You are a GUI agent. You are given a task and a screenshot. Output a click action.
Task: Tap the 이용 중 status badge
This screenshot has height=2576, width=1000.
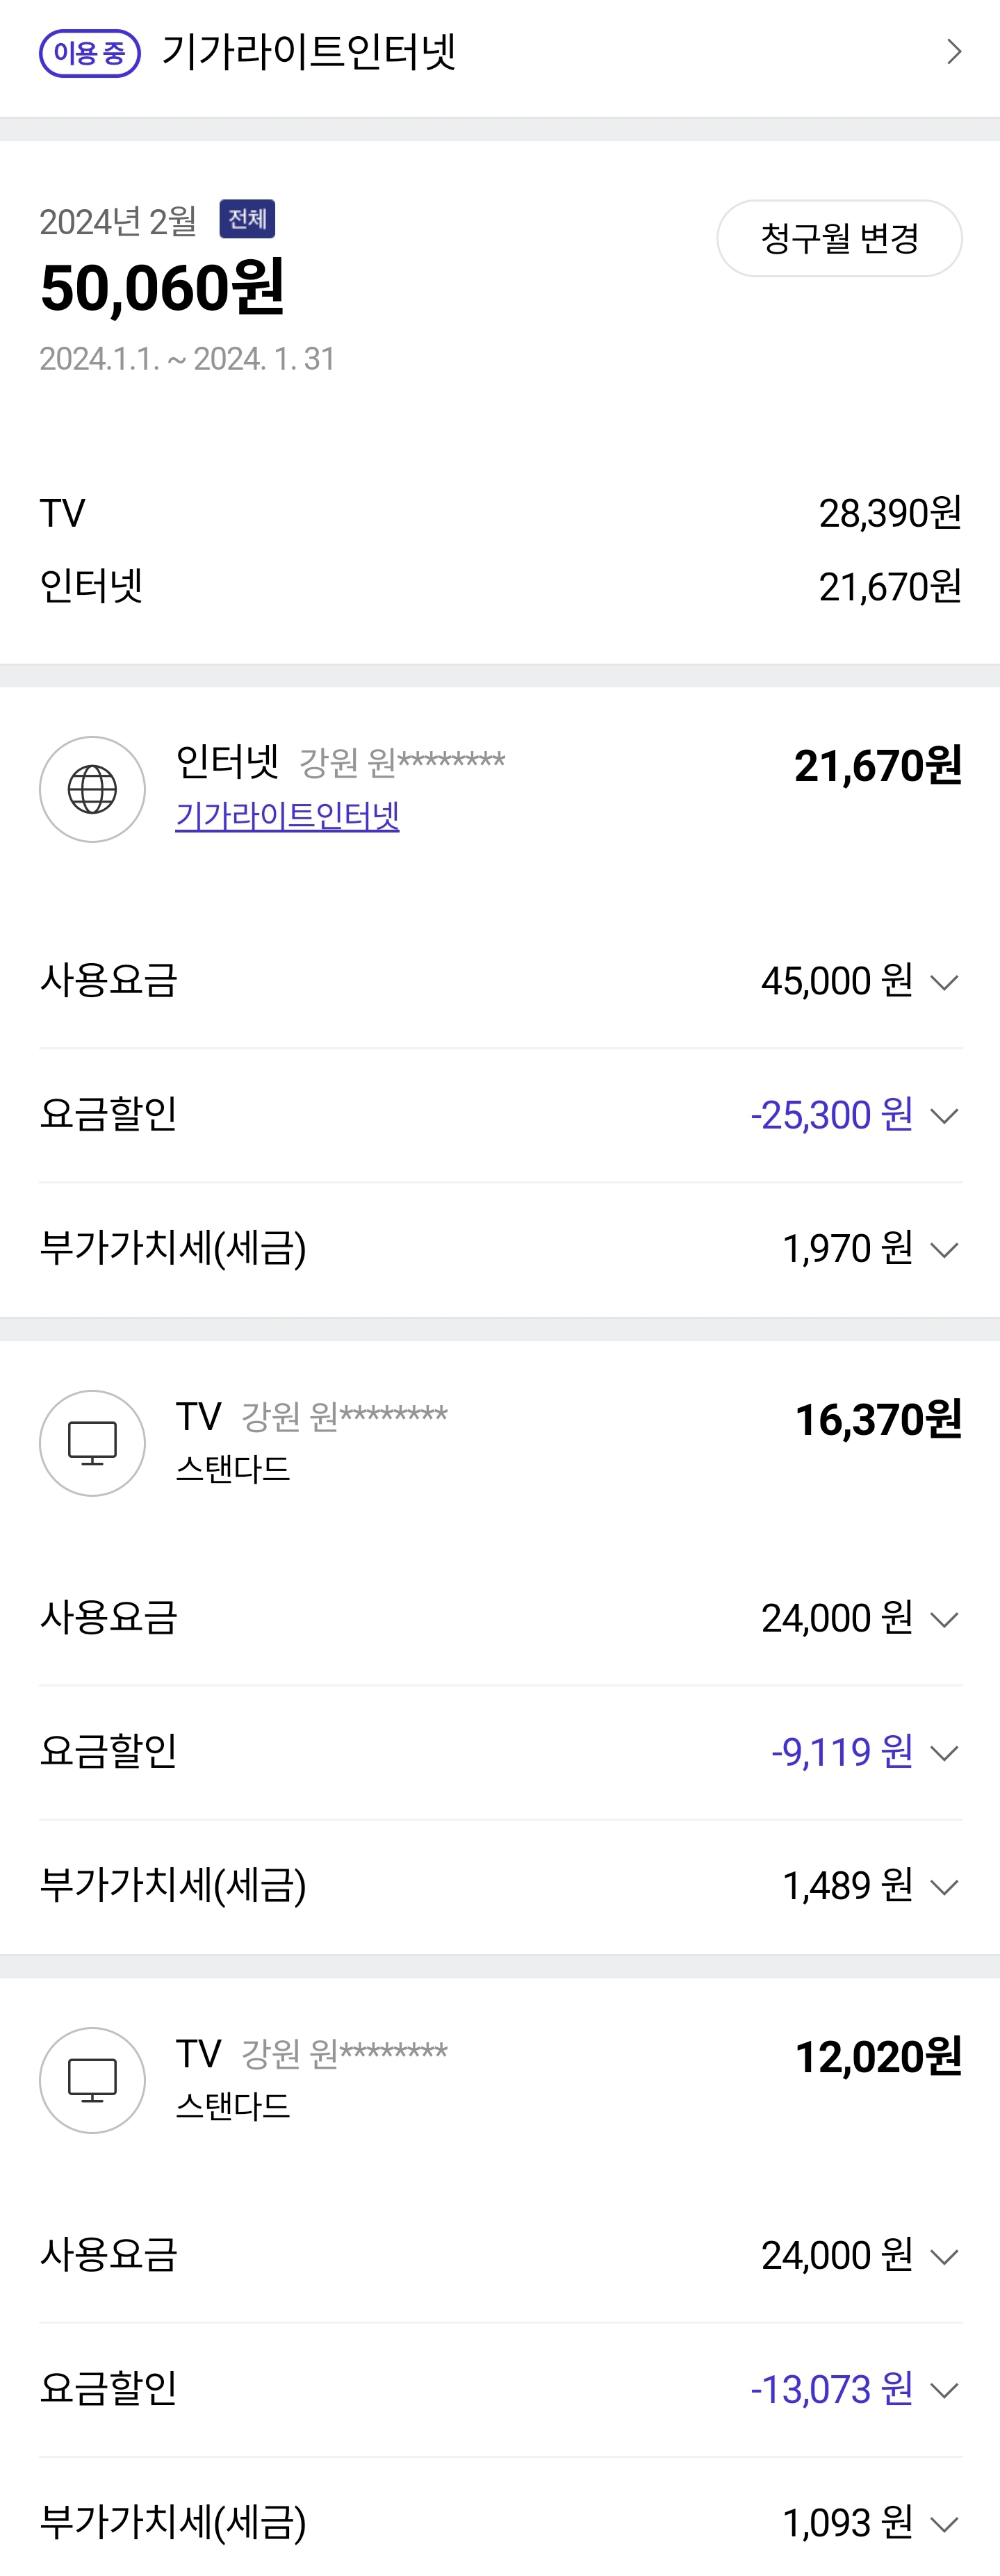[x=89, y=53]
